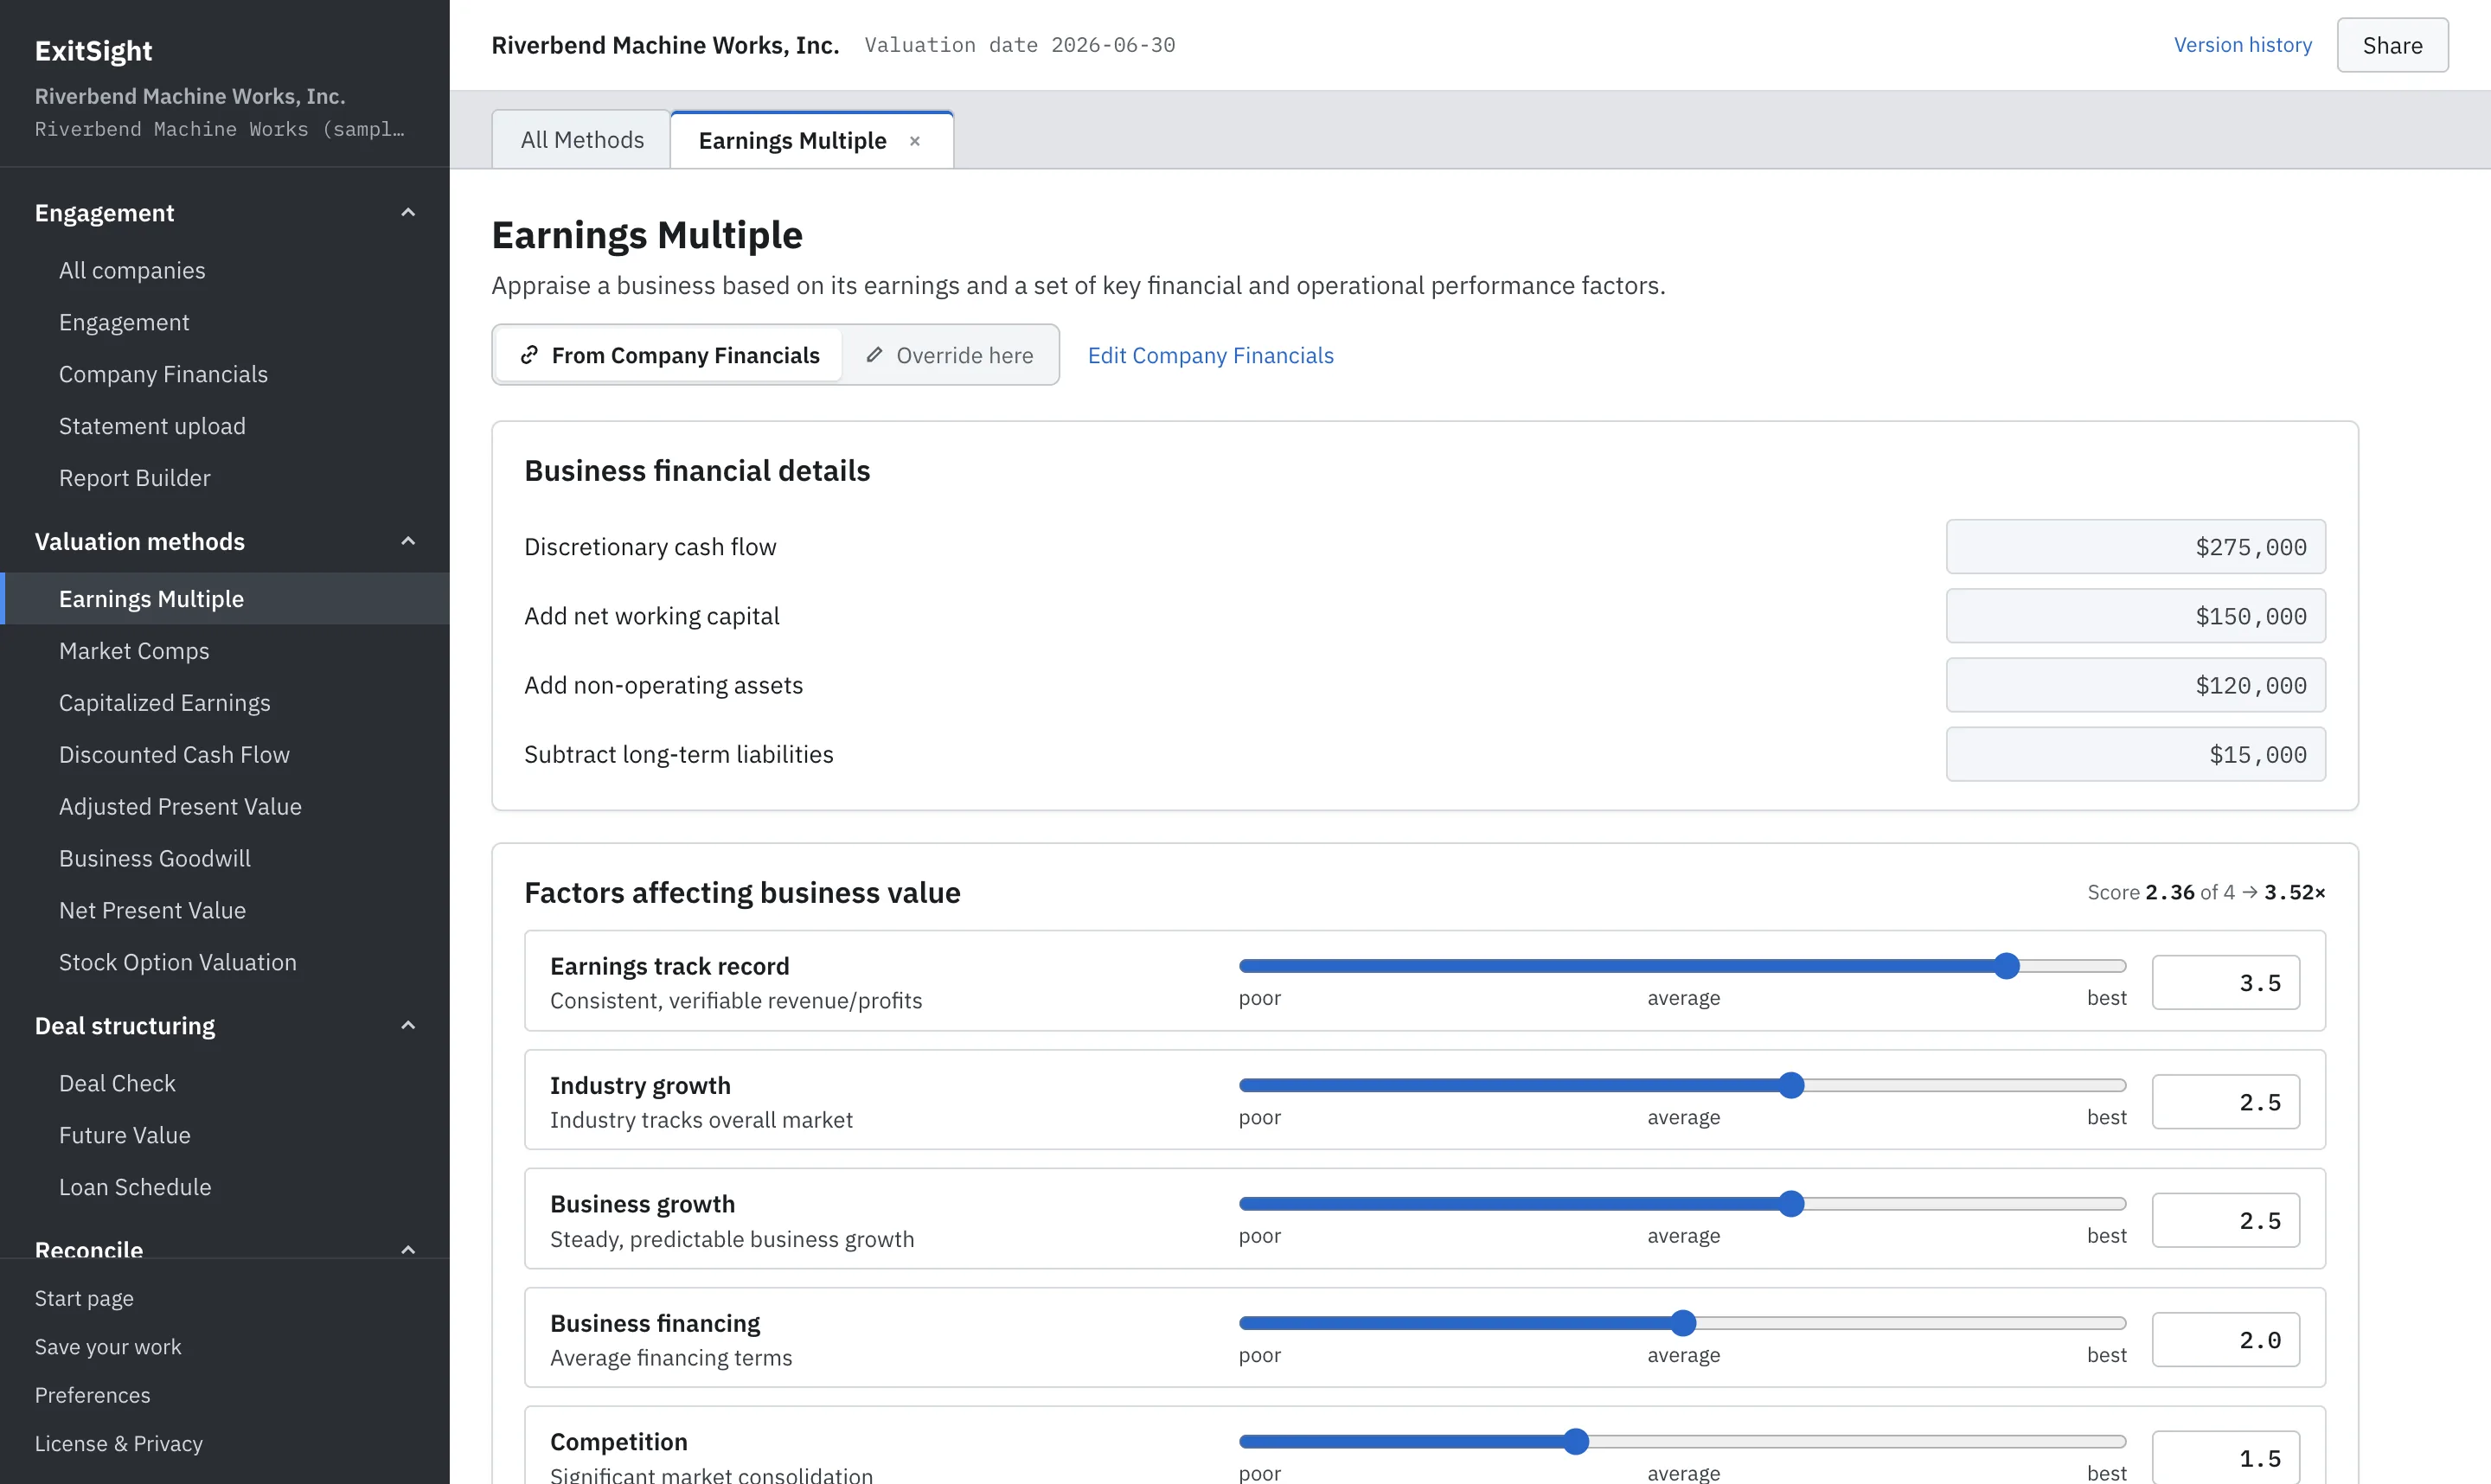Open Version history
Image resolution: width=2491 pixels, height=1484 pixels.
tap(2242, 45)
